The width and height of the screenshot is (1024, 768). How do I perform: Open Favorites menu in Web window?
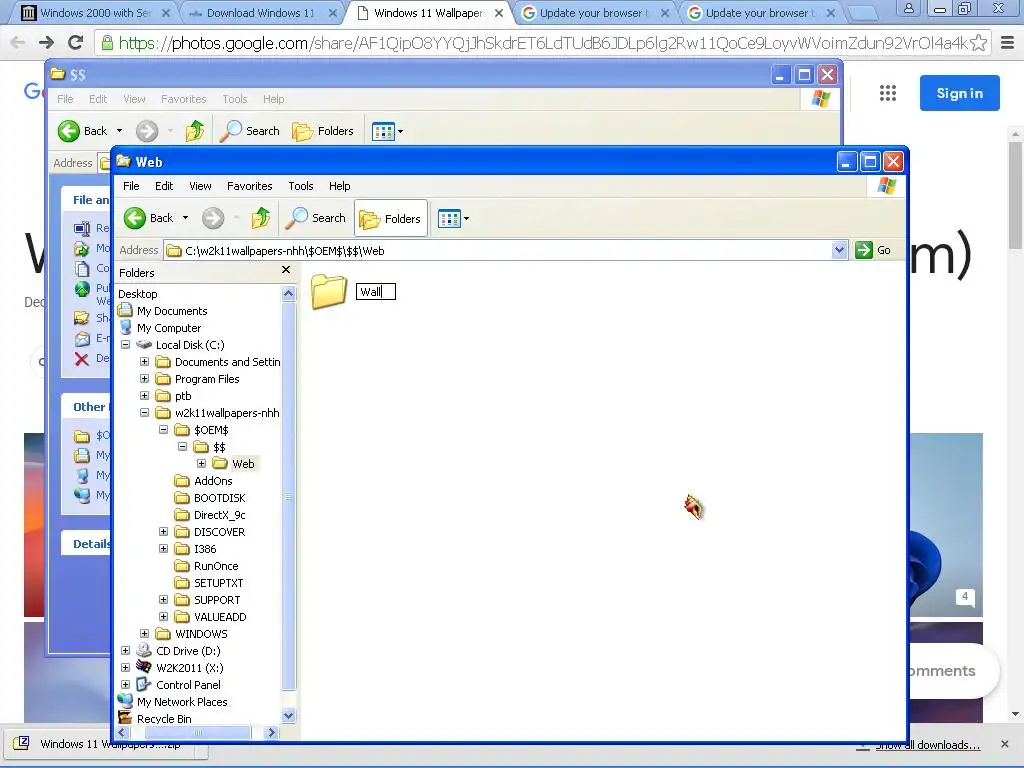pos(249,186)
